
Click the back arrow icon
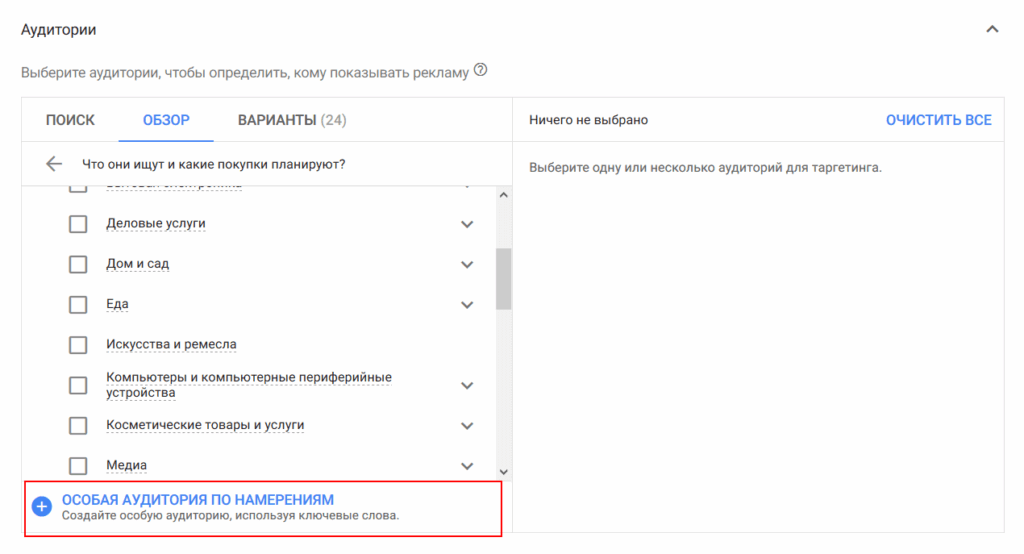pos(54,164)
